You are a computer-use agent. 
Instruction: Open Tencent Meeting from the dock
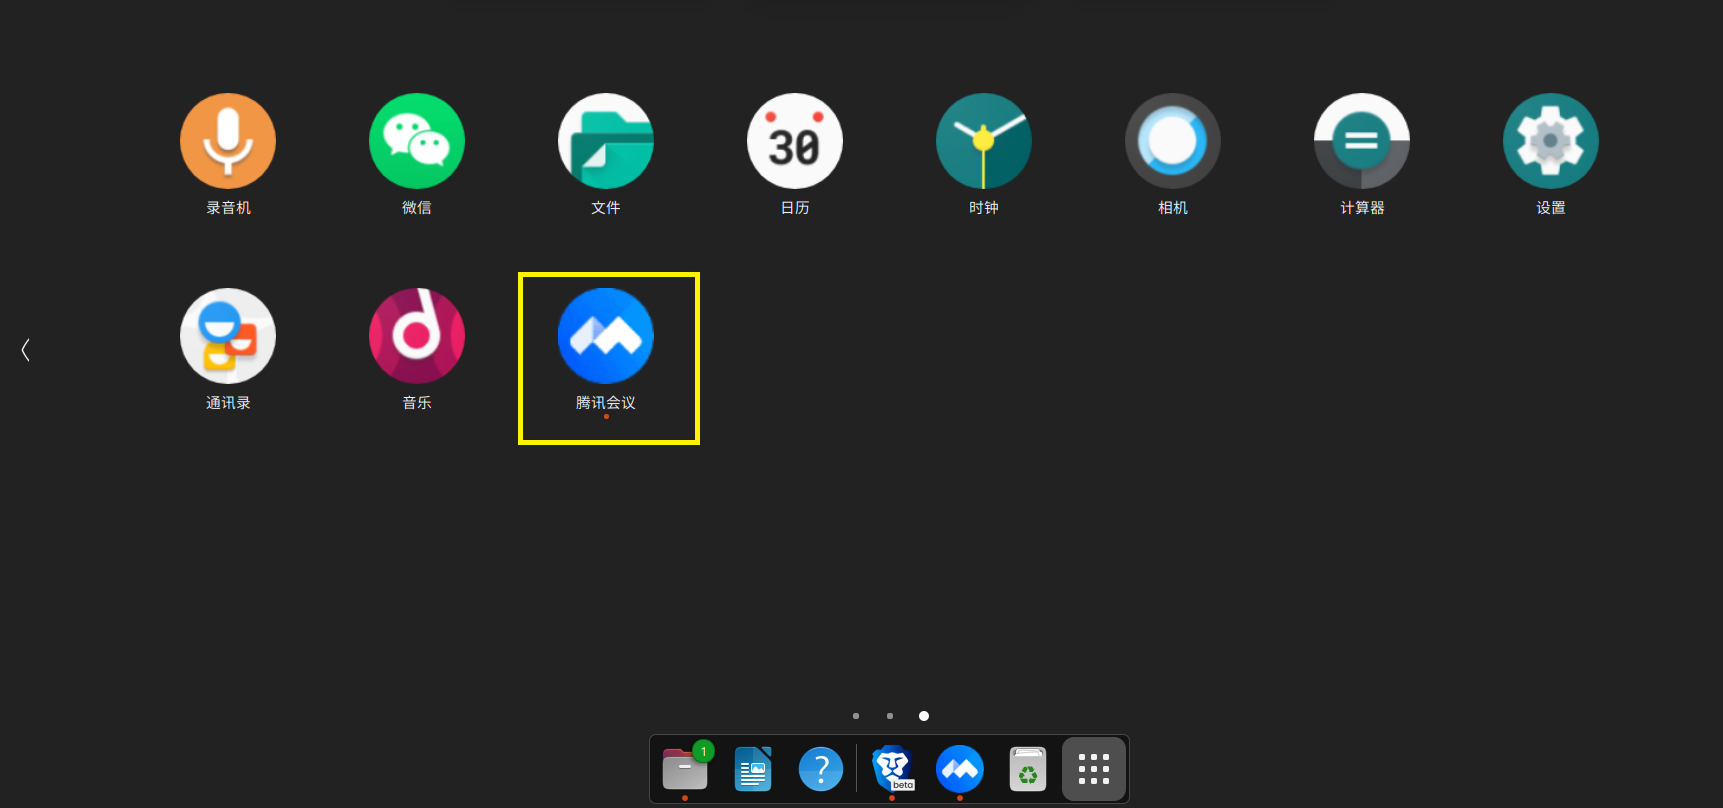coord(960,769)
